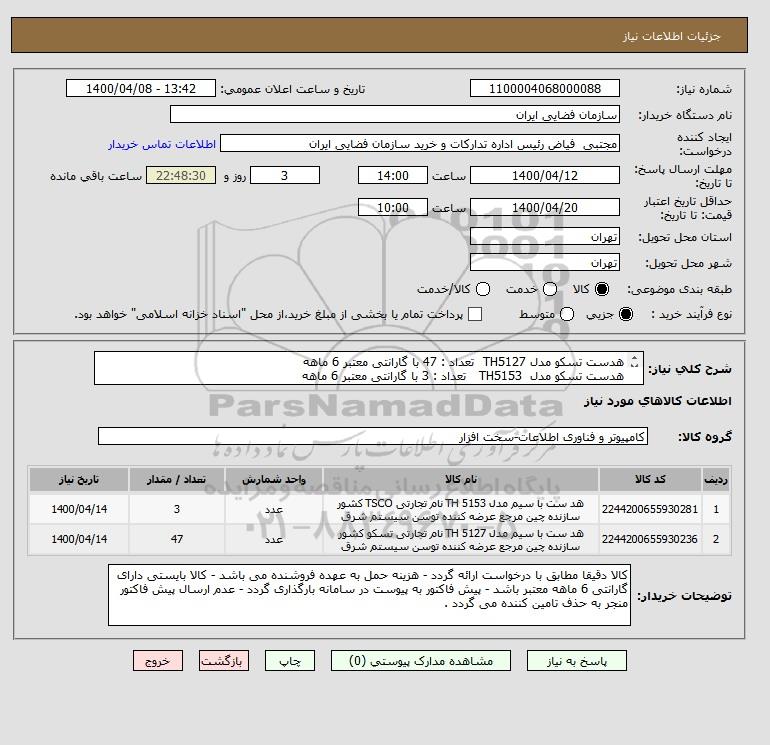Click the goods group field سخت افزار
This screenshot has width=770, height=745.
click(x=373, y=436)
